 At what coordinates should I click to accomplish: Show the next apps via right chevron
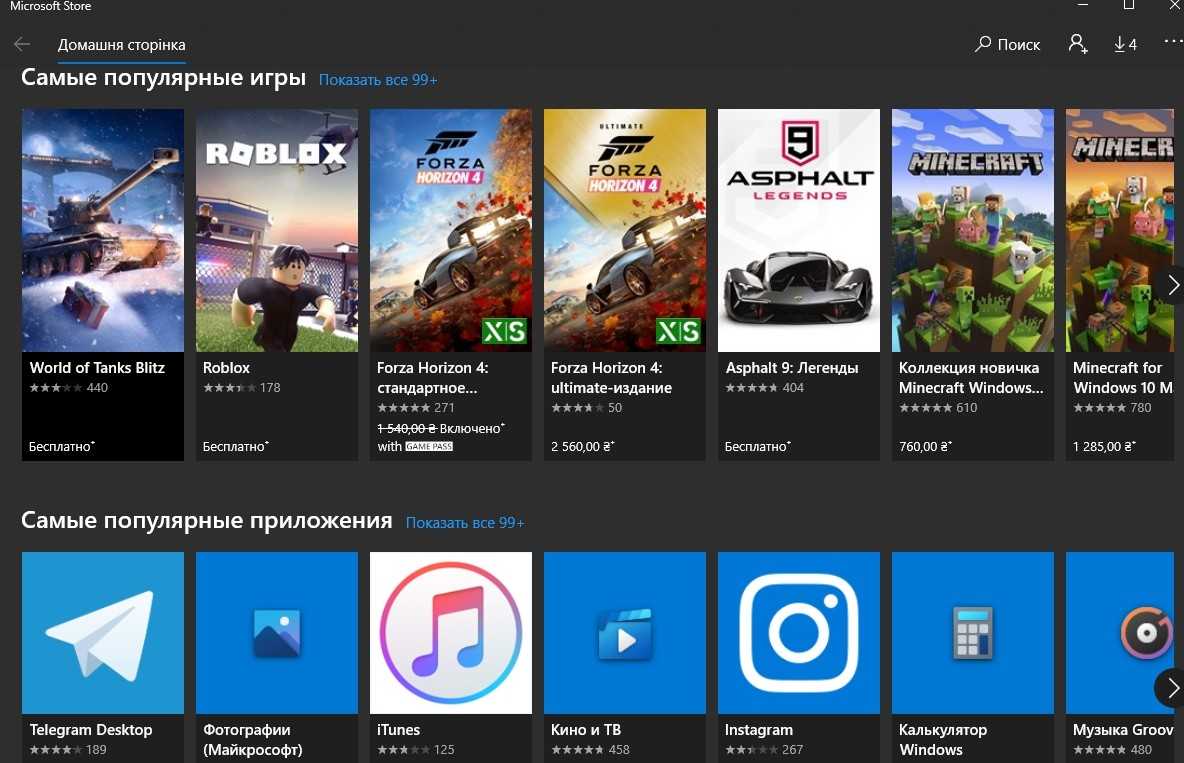click(1171, 687)
